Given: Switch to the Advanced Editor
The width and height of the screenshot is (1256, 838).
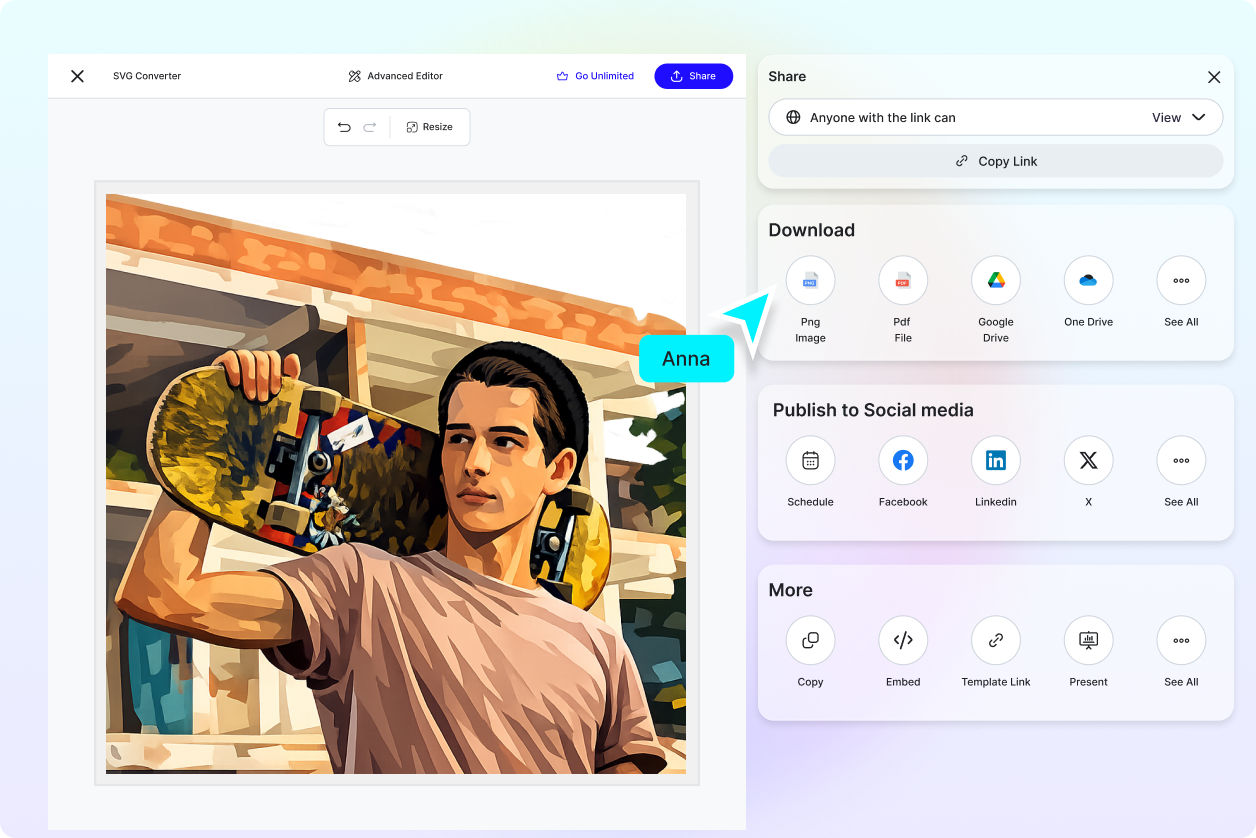Looking at the screenshot, I should [395, 75].
